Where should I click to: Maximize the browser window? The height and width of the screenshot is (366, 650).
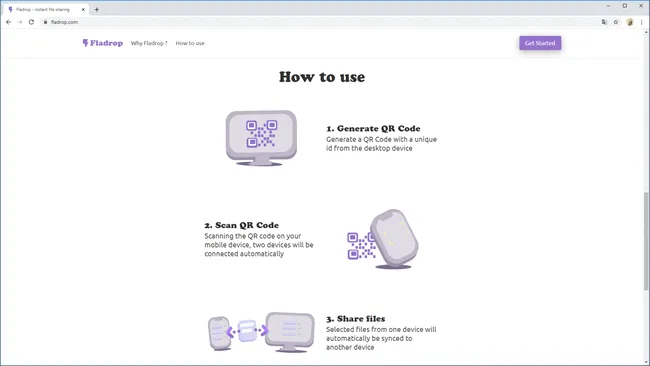click(625, 6)
